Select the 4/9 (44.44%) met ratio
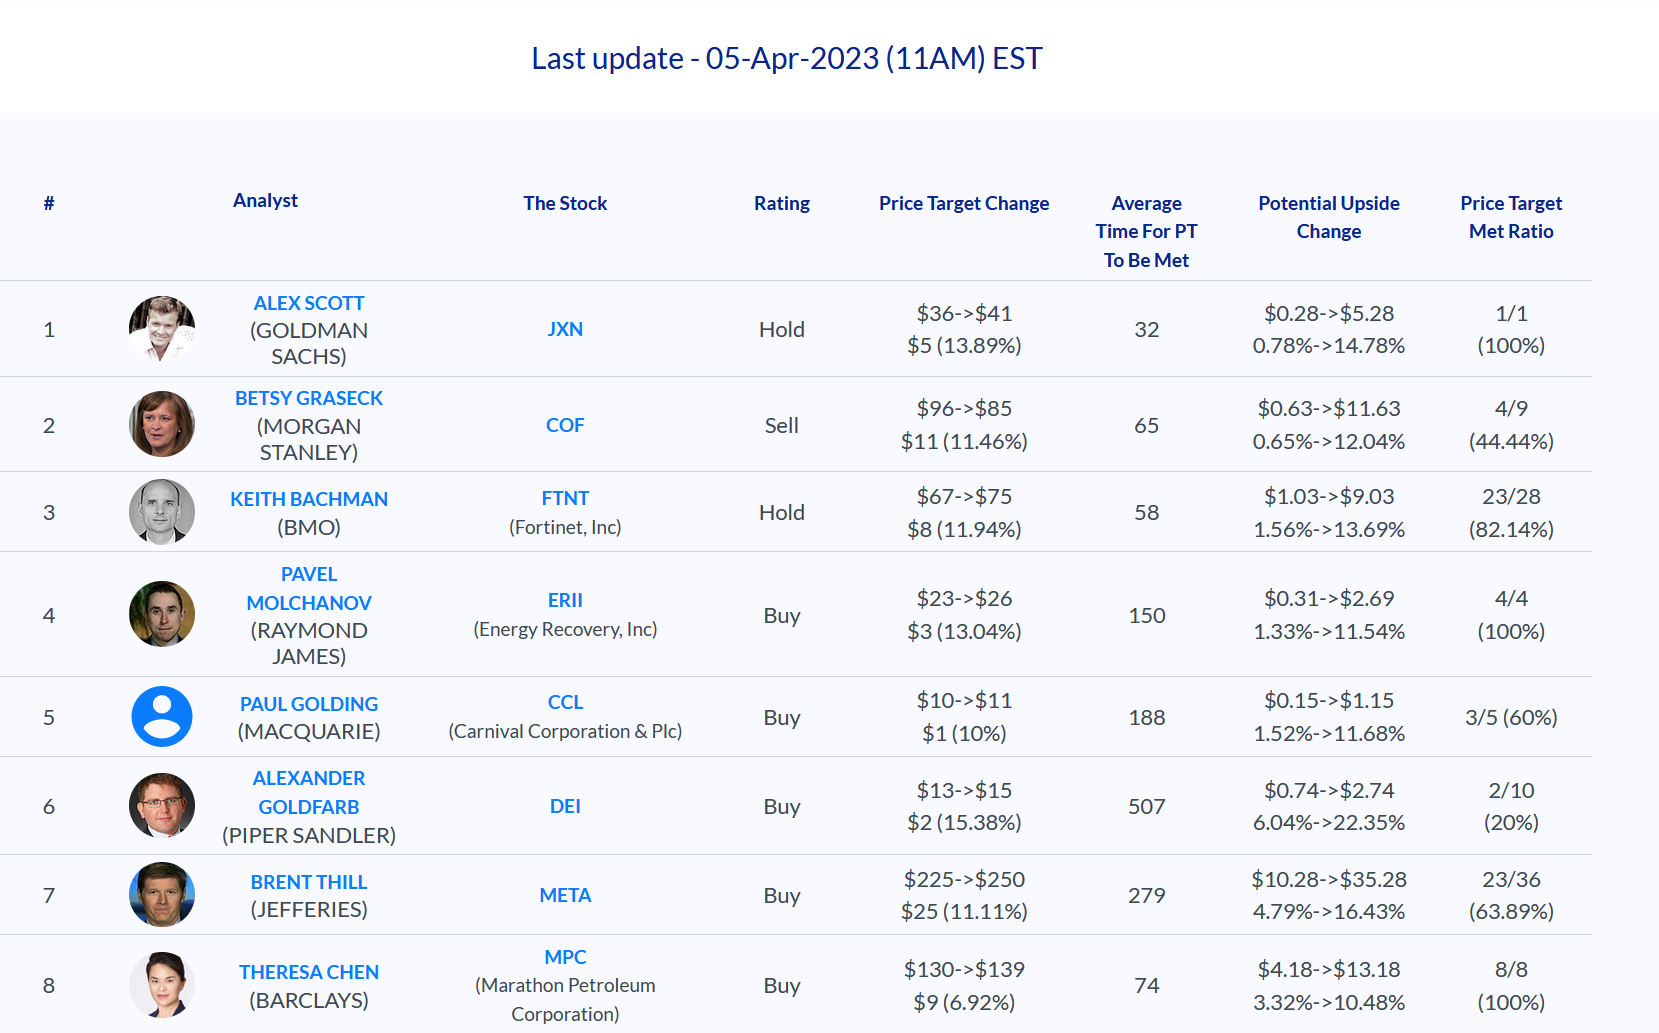 click(x=1511, y=425)
